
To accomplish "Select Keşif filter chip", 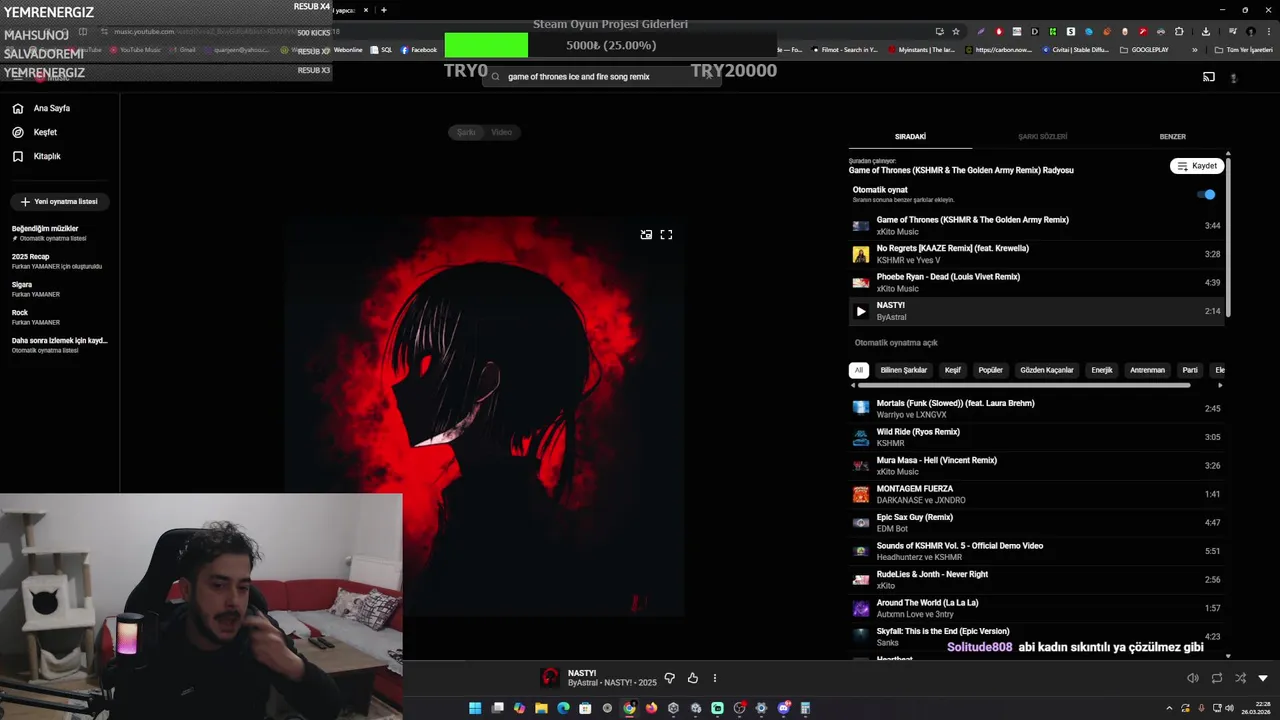I will coord(953,370).
